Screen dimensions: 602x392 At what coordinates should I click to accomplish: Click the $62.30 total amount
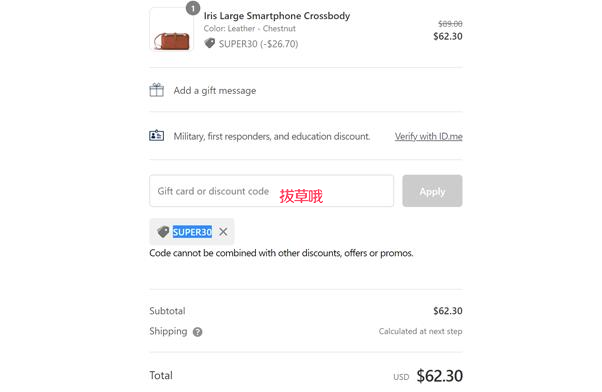pos(440,376)
